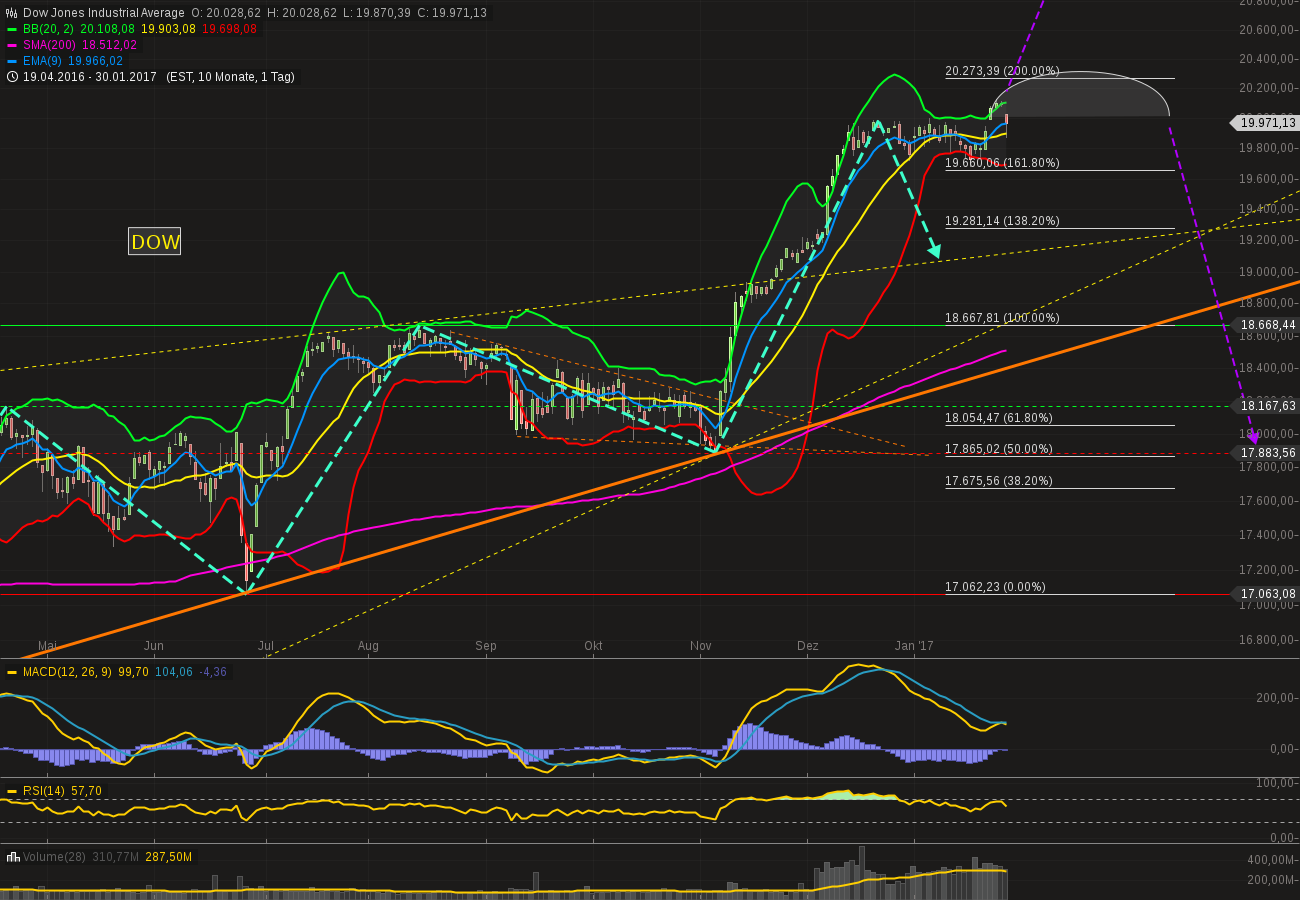Click the Aug label on the time axis
1300x900 pixels.
[368, 647]
